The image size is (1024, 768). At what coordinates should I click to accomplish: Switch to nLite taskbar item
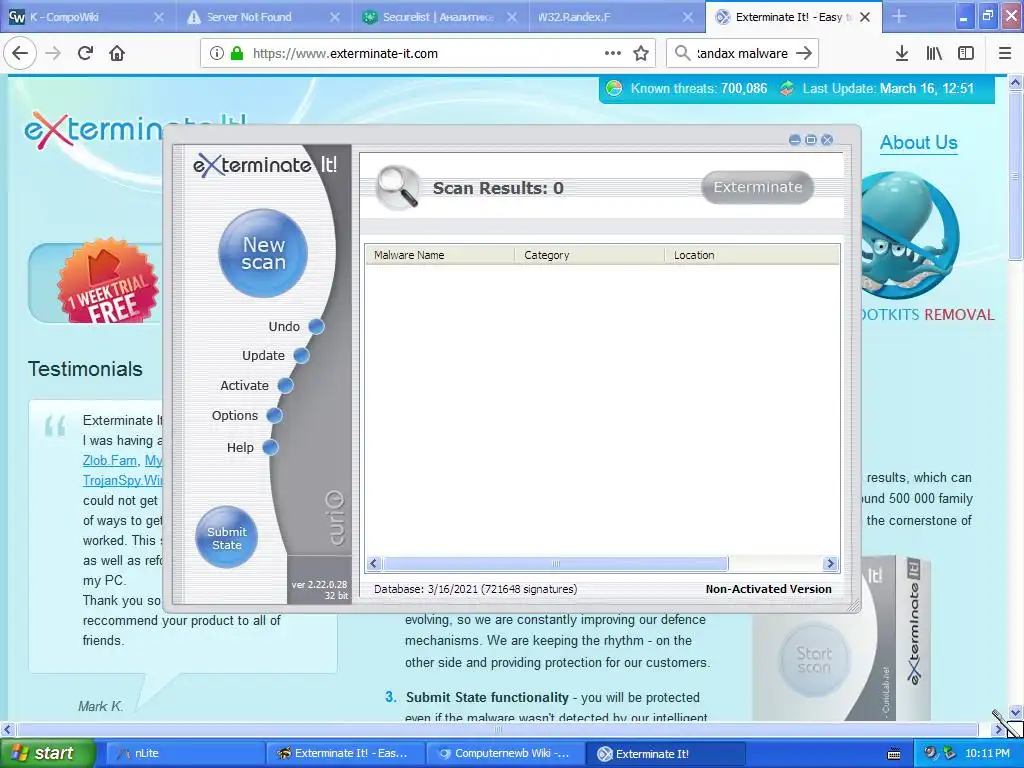point(183,753)
